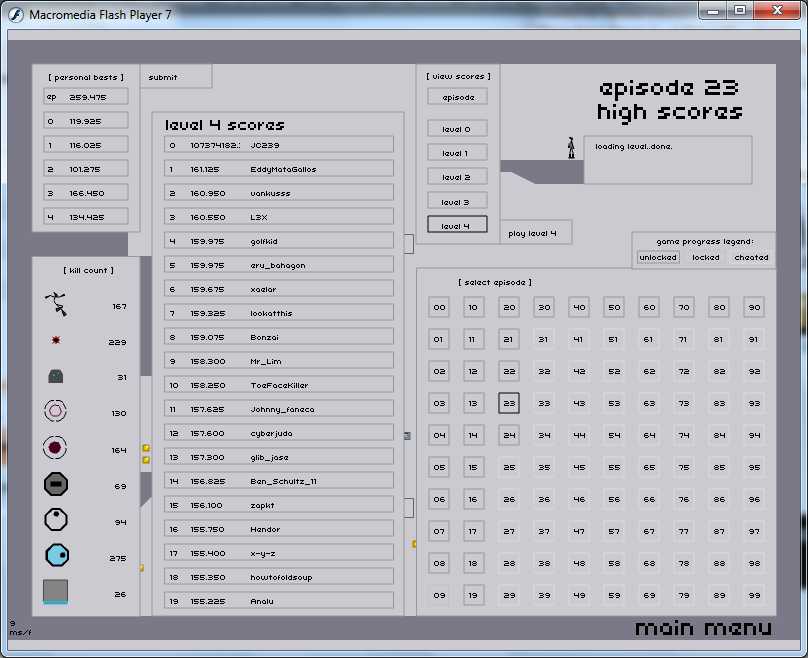
Task: Select level 3 in view scores
Action: point(457,201)
